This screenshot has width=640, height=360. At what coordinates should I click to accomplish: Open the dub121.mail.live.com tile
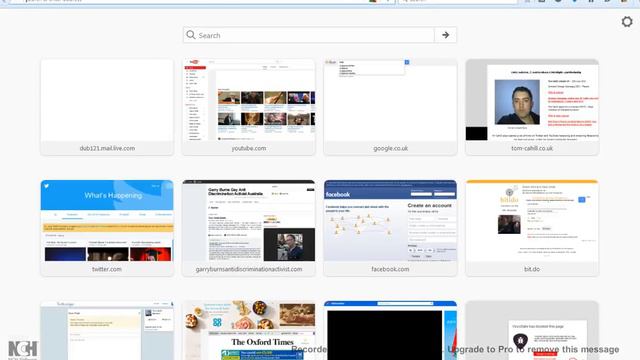(x=107, y=107)
